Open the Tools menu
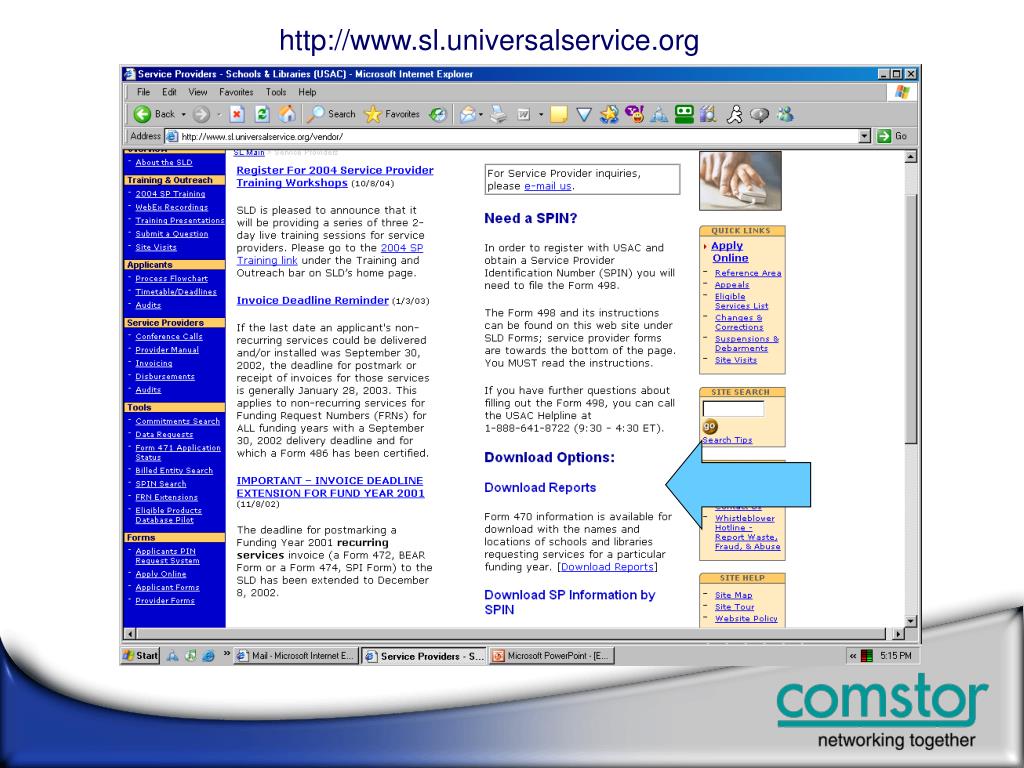The height and width of the screenshot is (768, 1024). point(276,92)
